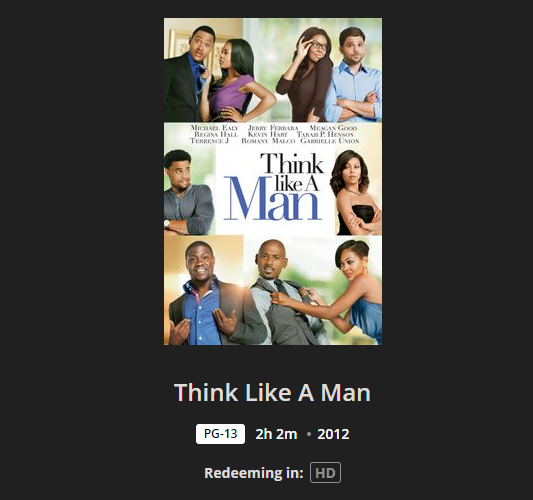Click the woman in black strapless dress
The height and width of the screenshot is (500, 533).
pos(356,194)
